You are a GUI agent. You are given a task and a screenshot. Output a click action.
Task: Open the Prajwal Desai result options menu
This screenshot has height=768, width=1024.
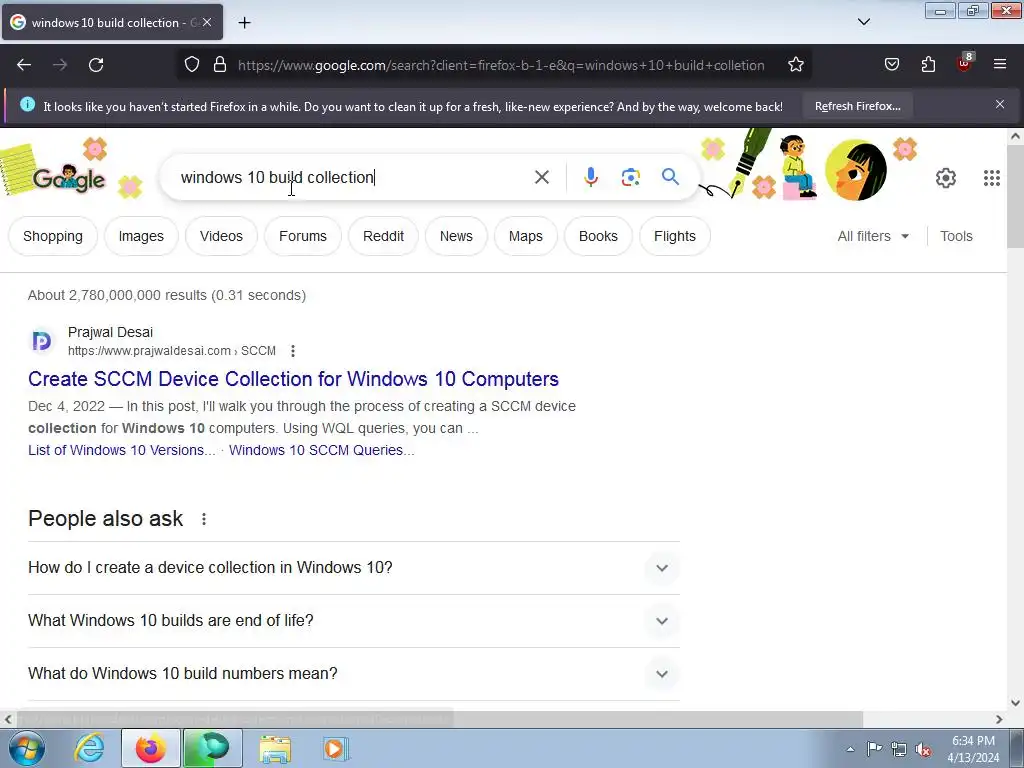(x=293, y=351)
